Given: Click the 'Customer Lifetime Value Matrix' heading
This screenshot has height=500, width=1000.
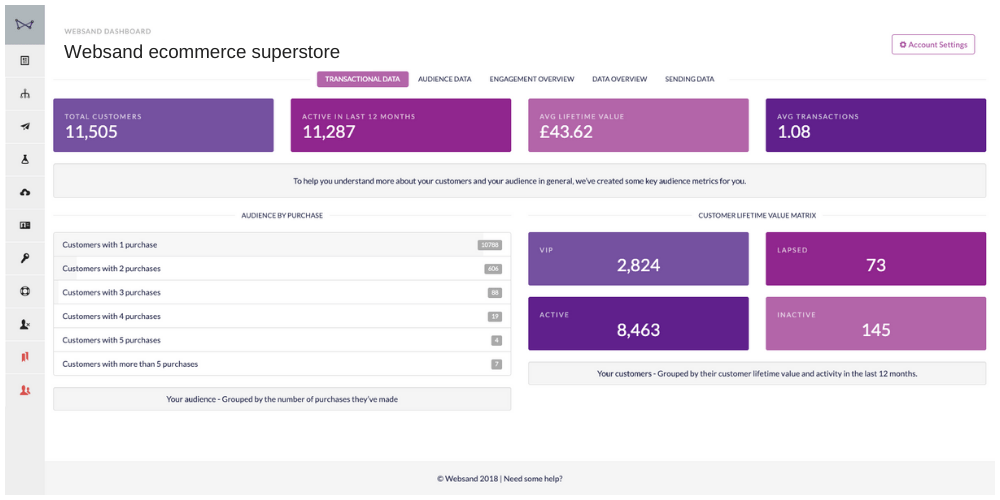Looking at the screenshot, I should pyautogui.click(x=757, y=216).
